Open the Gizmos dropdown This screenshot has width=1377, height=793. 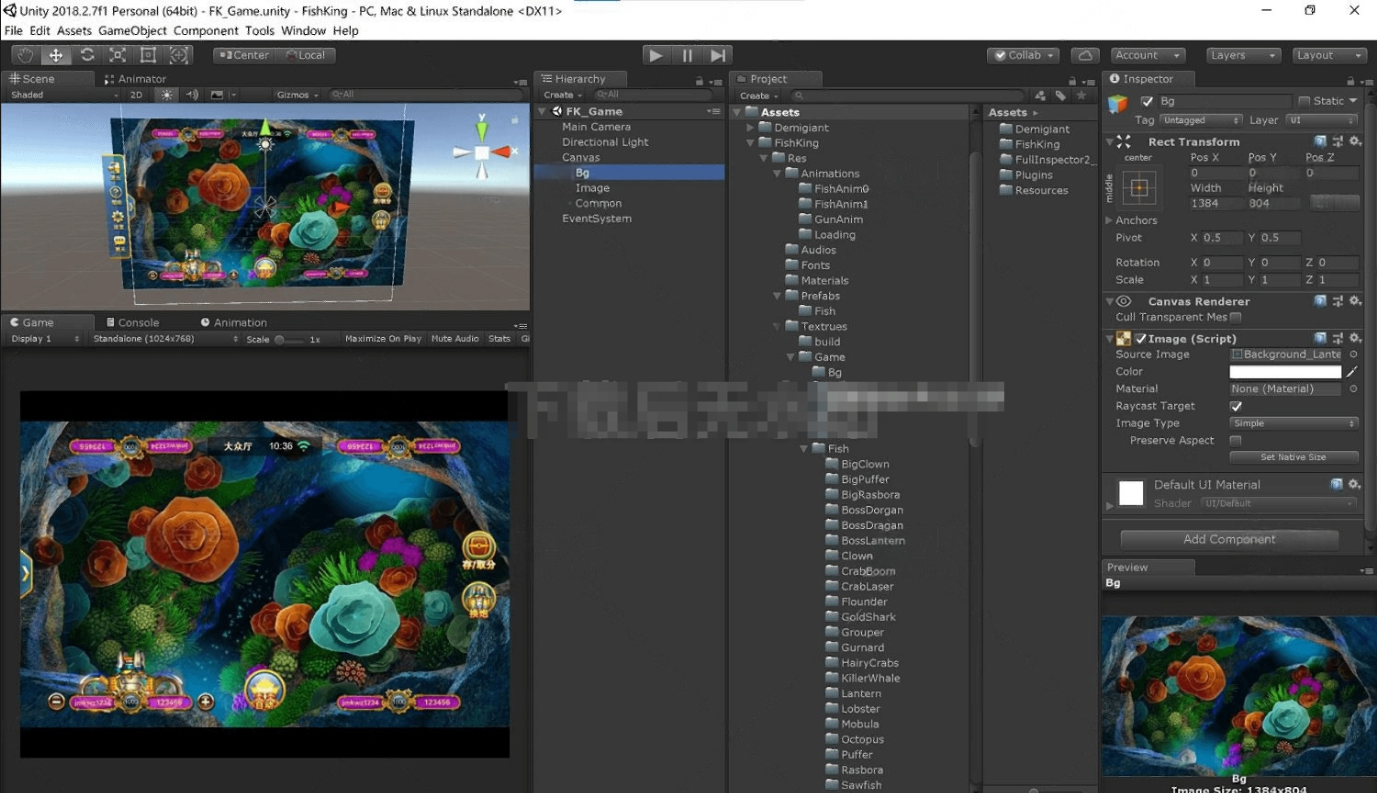pos(297,95)
